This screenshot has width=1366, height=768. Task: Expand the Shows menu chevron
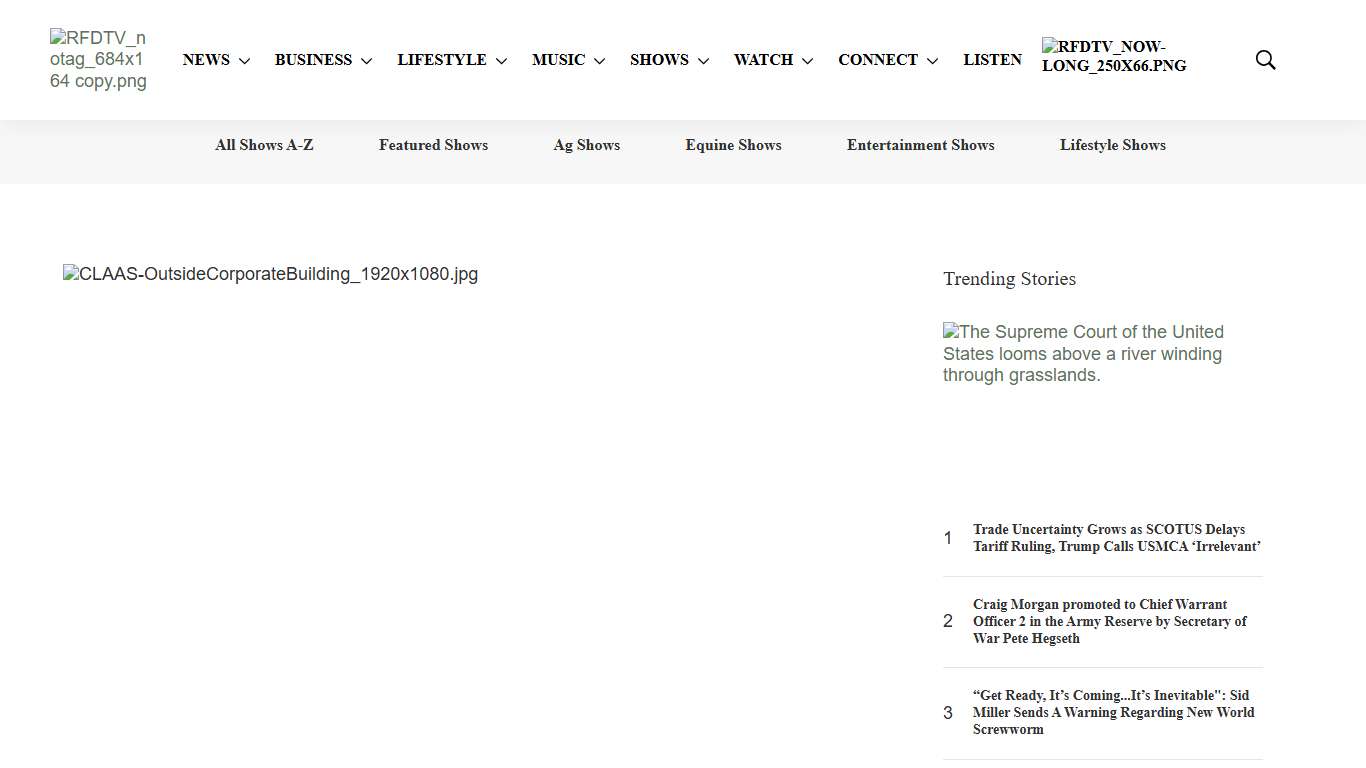tap(703, 61)
